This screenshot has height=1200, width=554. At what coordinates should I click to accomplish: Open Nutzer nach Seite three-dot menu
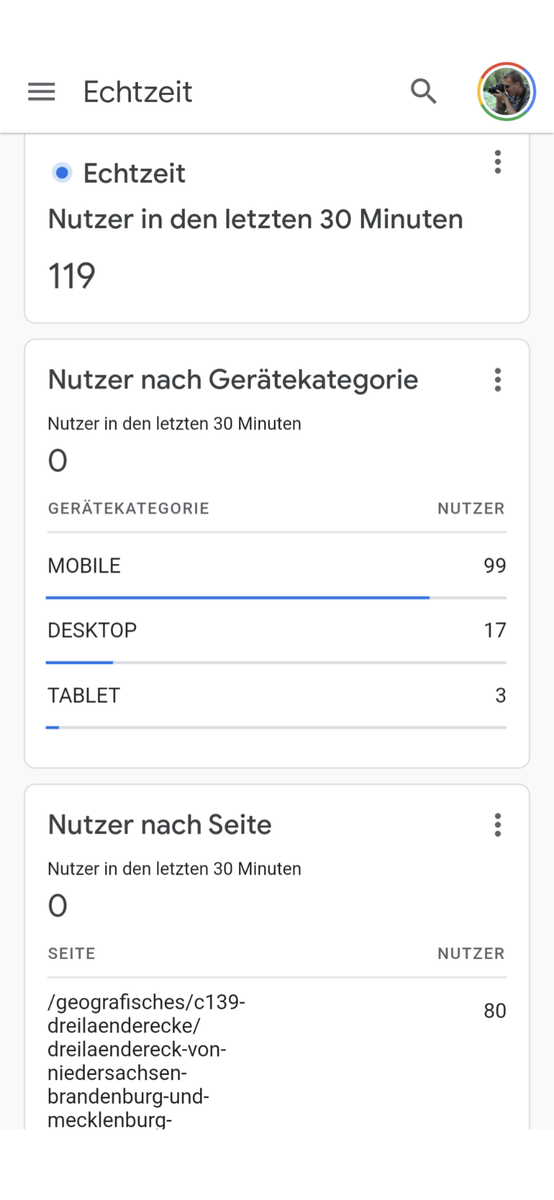(497, 825)
